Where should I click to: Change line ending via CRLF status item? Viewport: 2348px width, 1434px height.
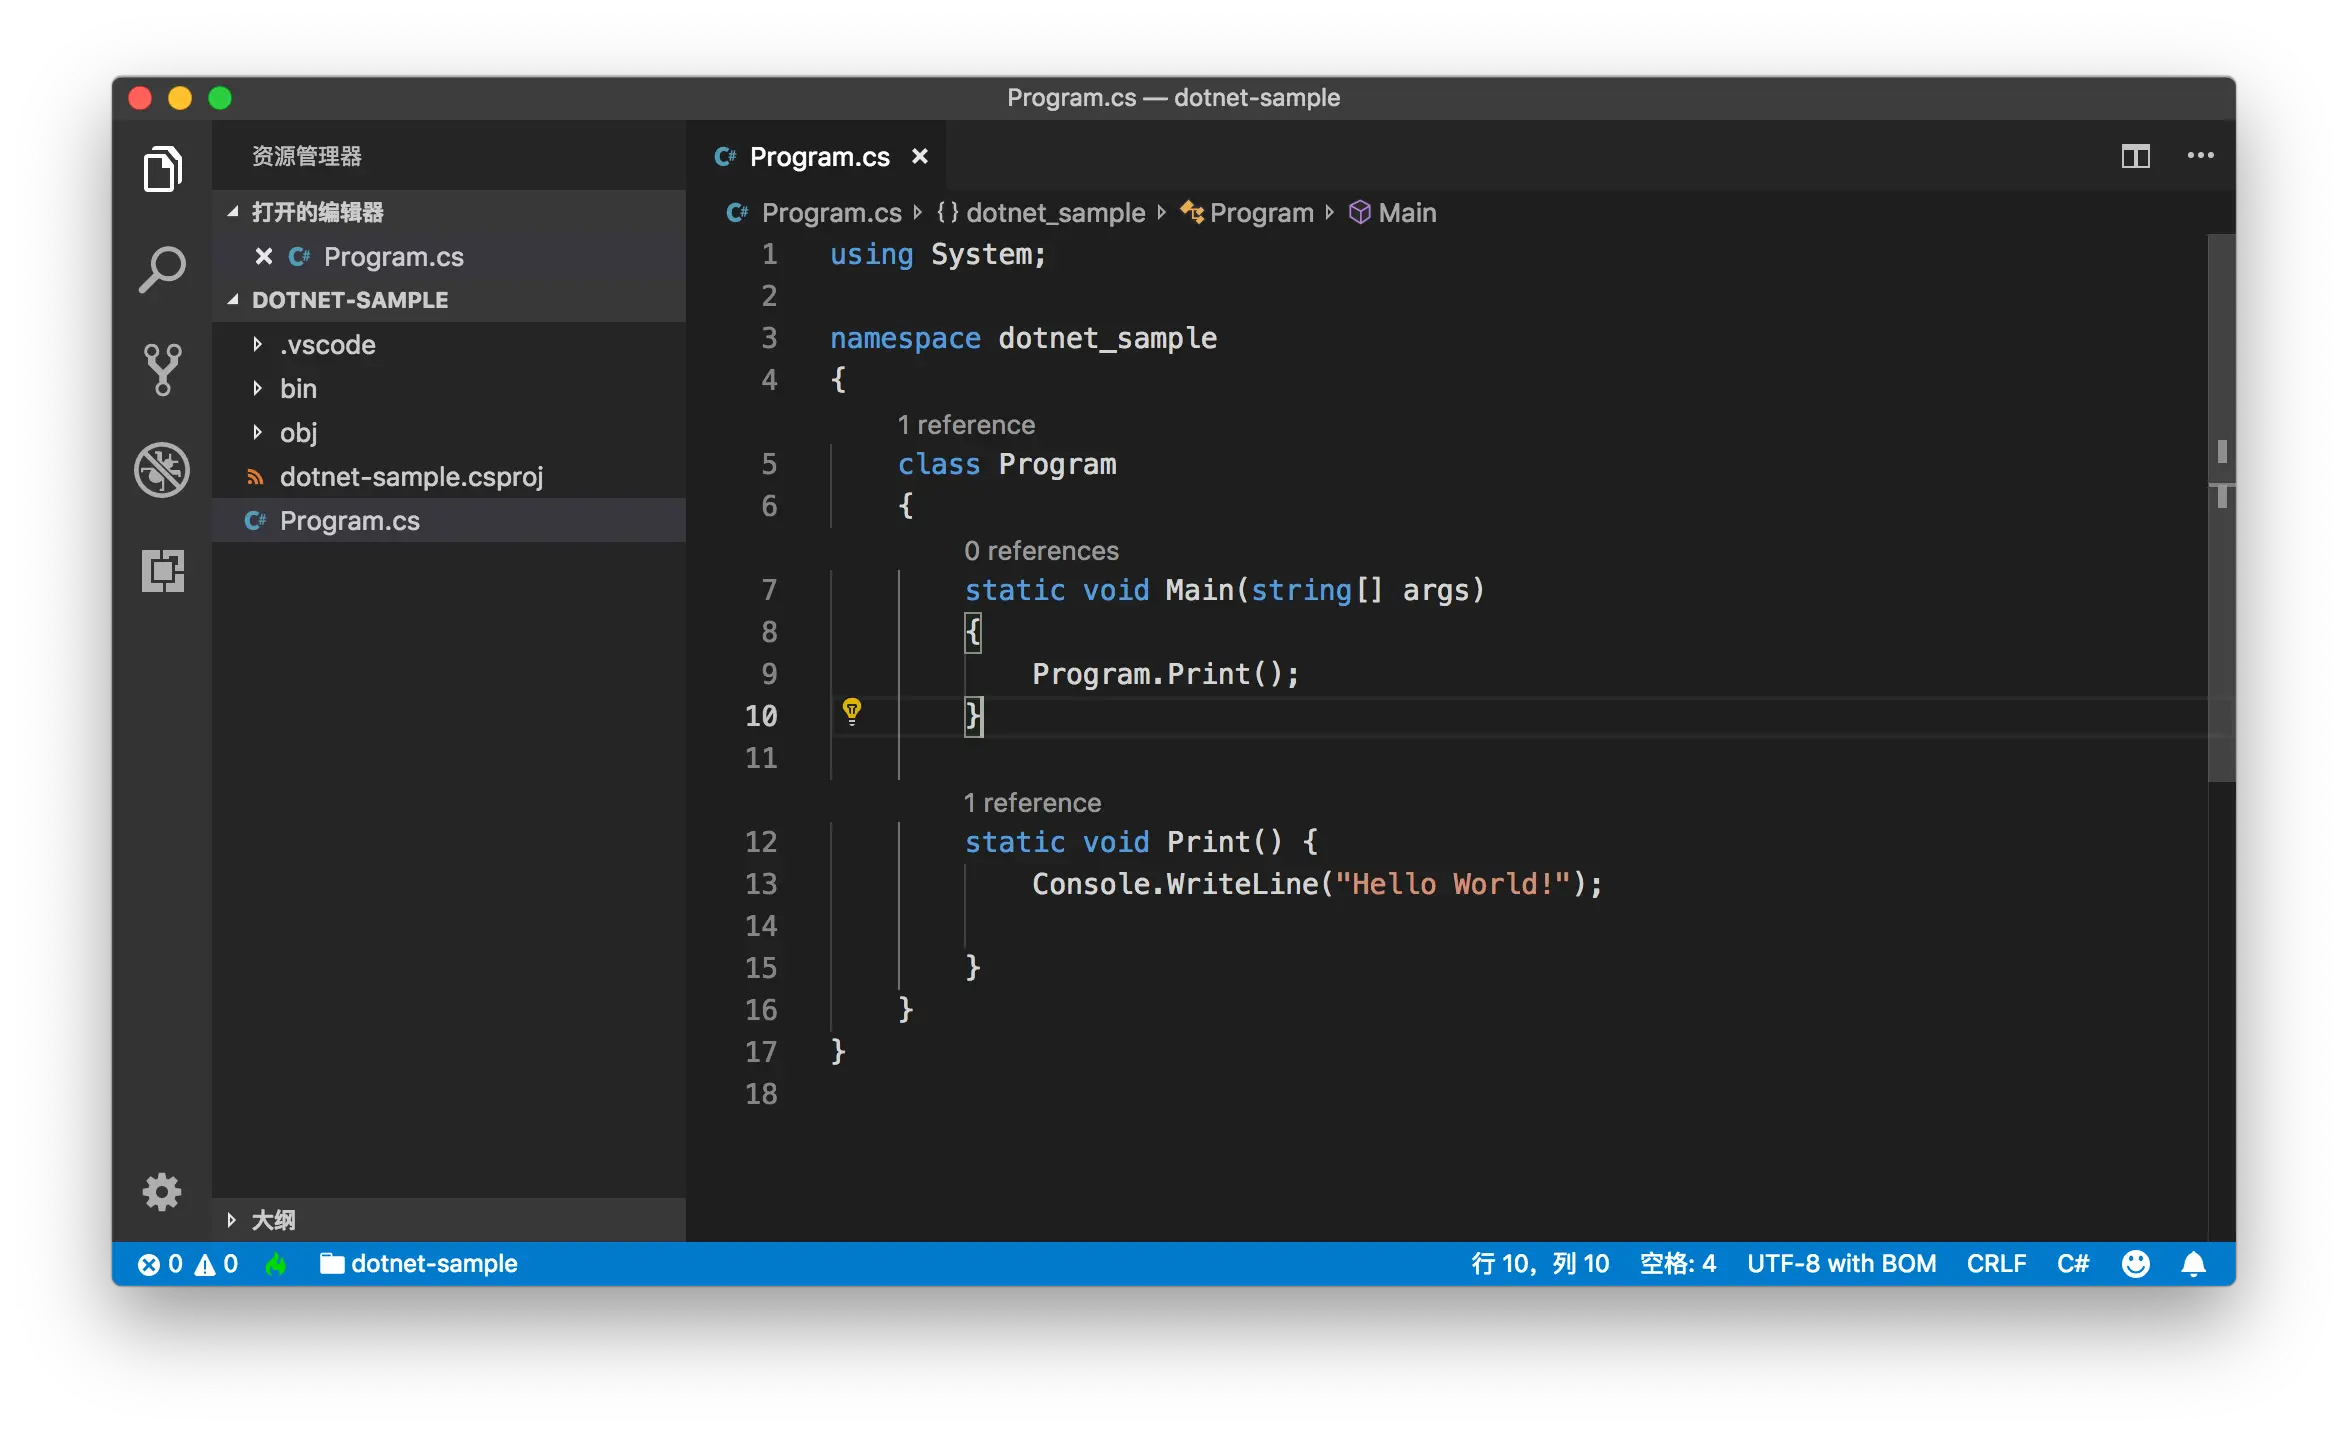point(1996,1264)
